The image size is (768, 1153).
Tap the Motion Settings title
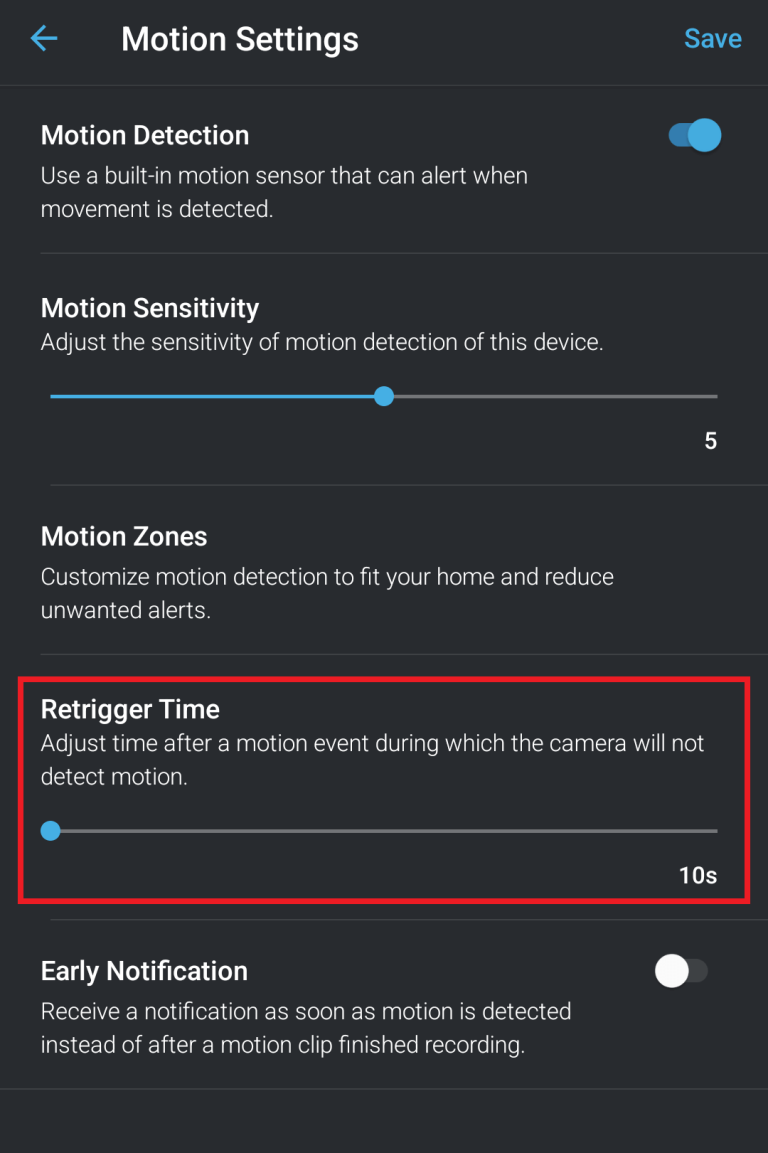pyautogui.click(x=240, y=38)
